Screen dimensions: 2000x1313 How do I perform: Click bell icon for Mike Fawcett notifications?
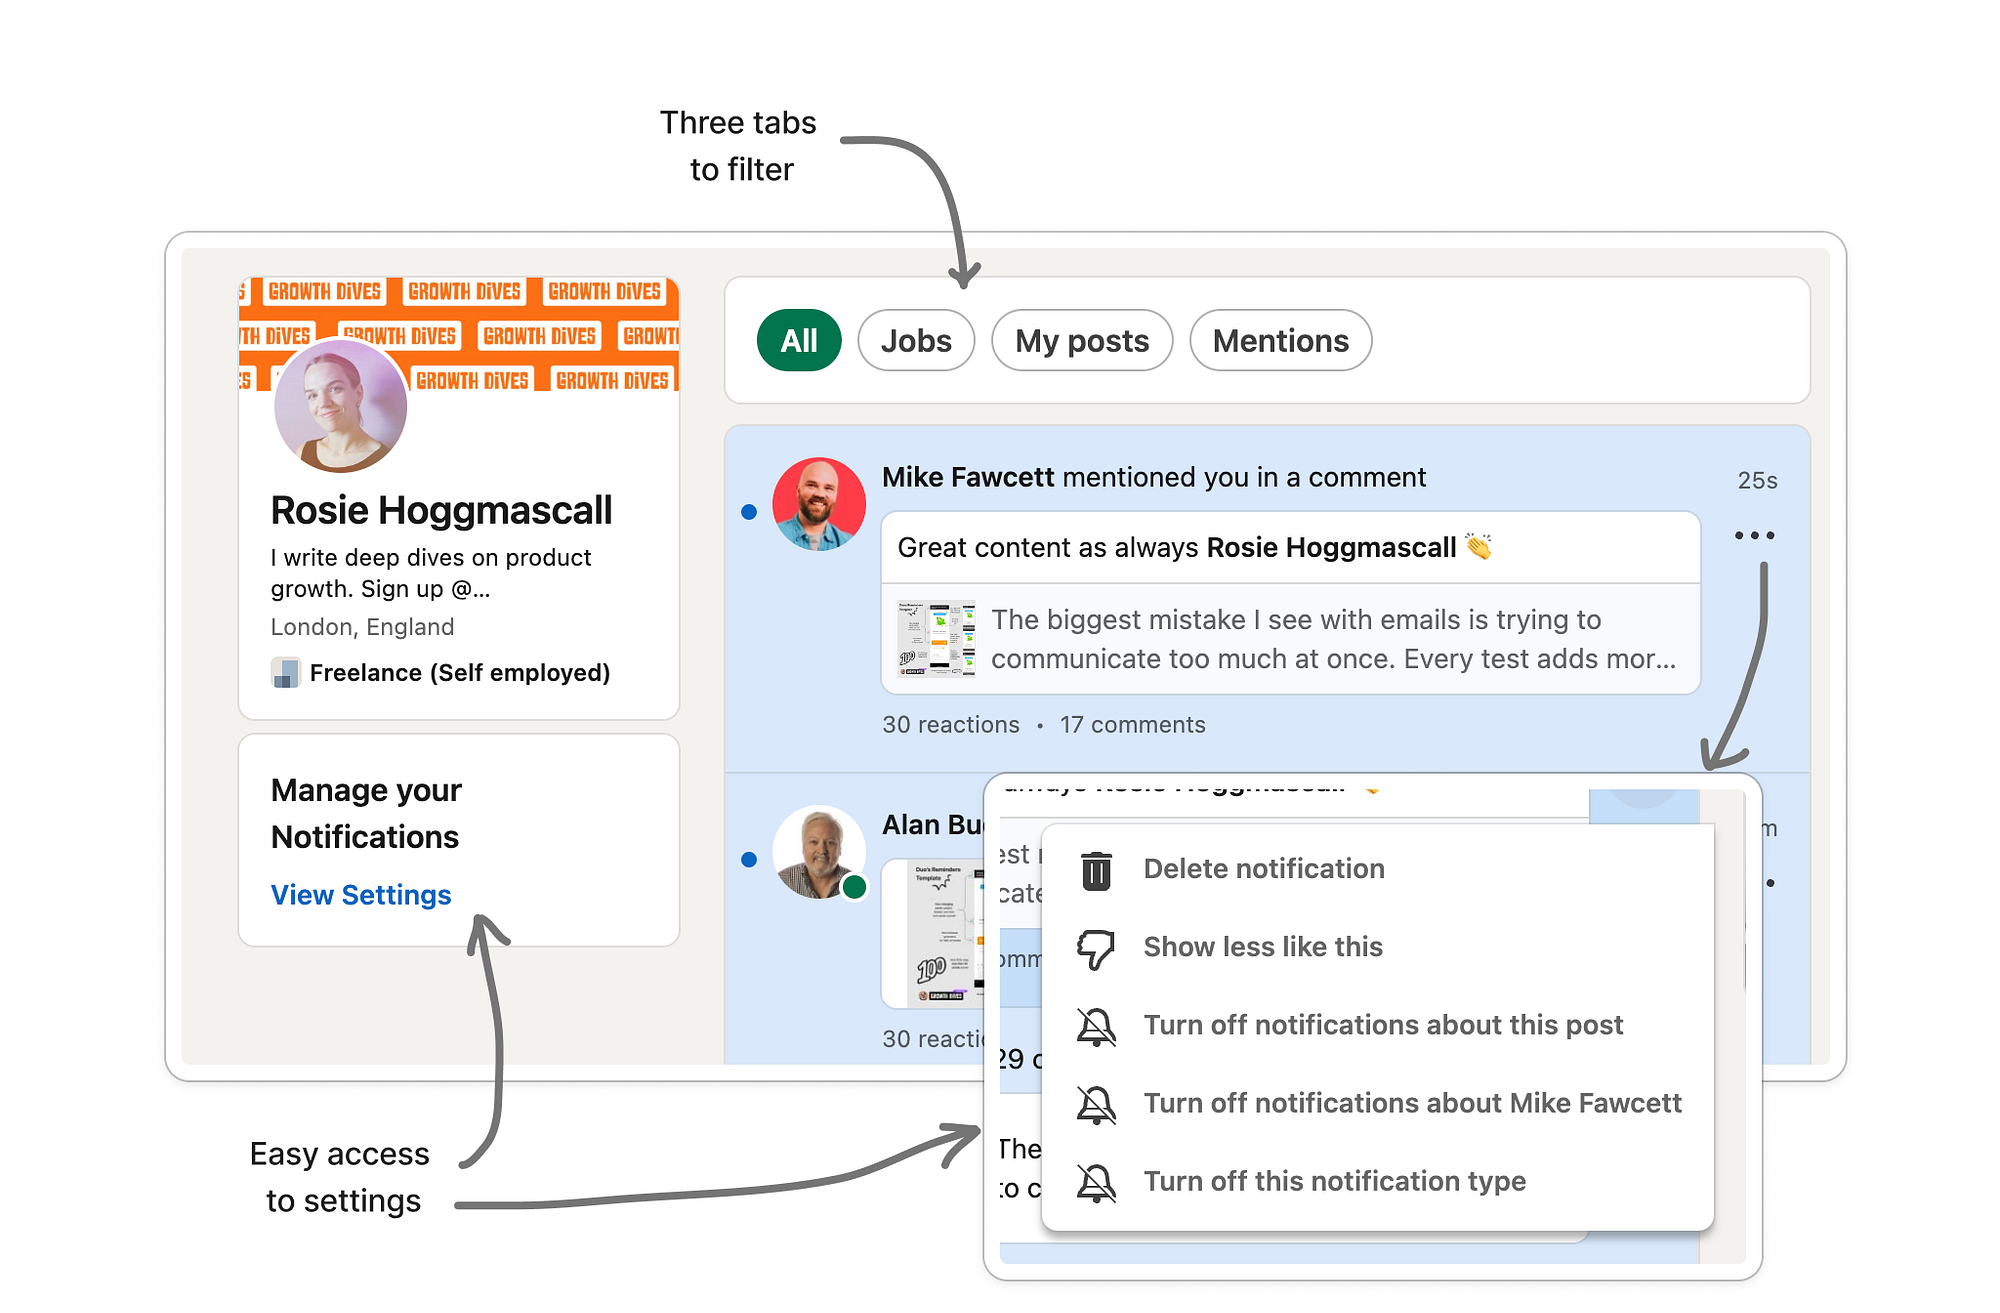tap(1096, 1104)
